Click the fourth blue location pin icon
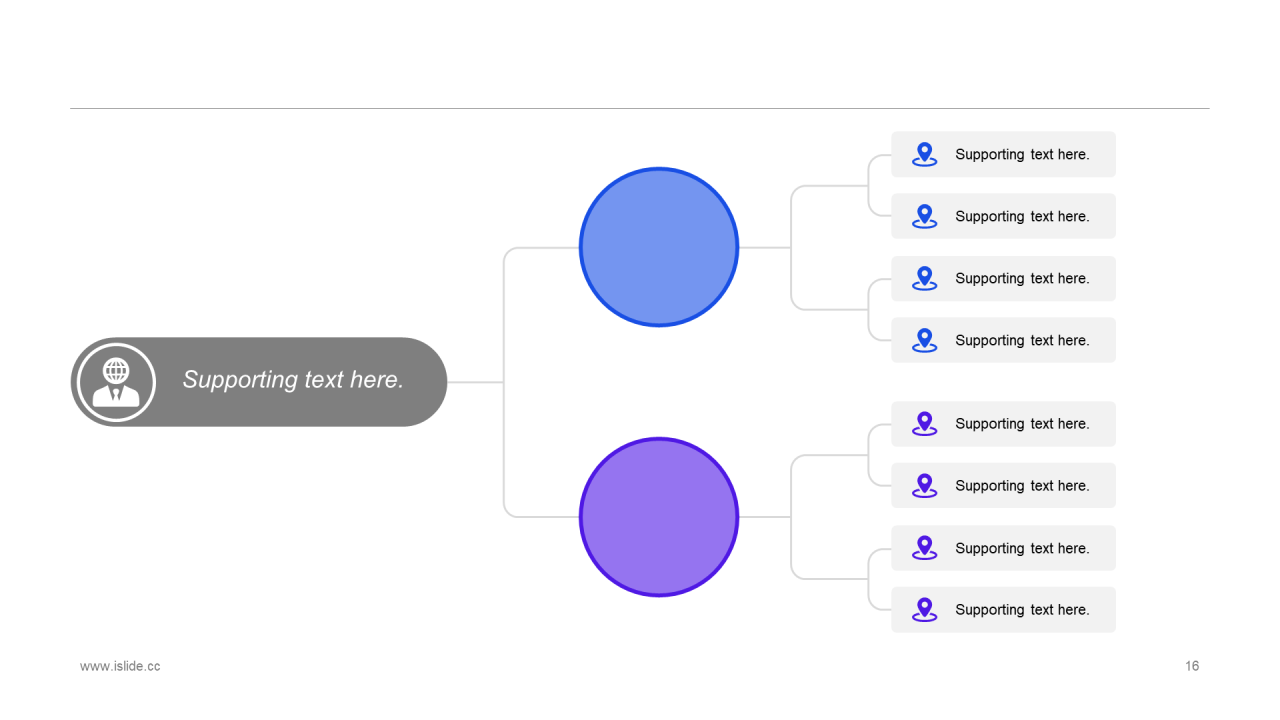 click(925, 340)
